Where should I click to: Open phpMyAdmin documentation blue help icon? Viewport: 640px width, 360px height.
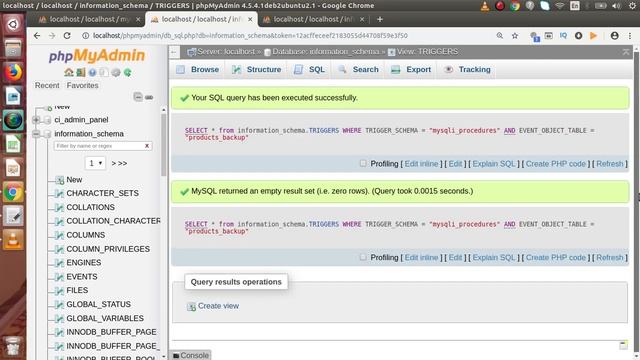[x=92, y=72]
